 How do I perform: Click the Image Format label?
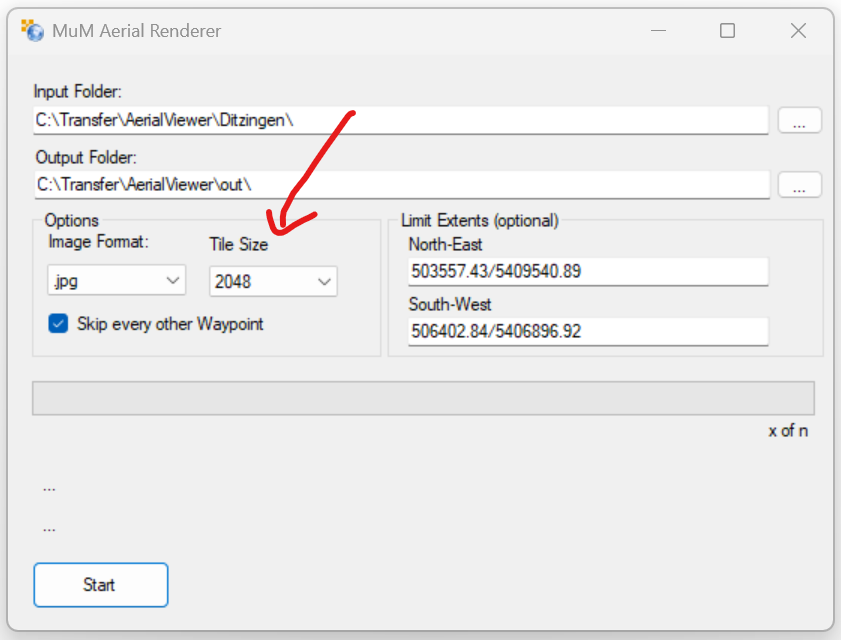(x=98, y=241)
